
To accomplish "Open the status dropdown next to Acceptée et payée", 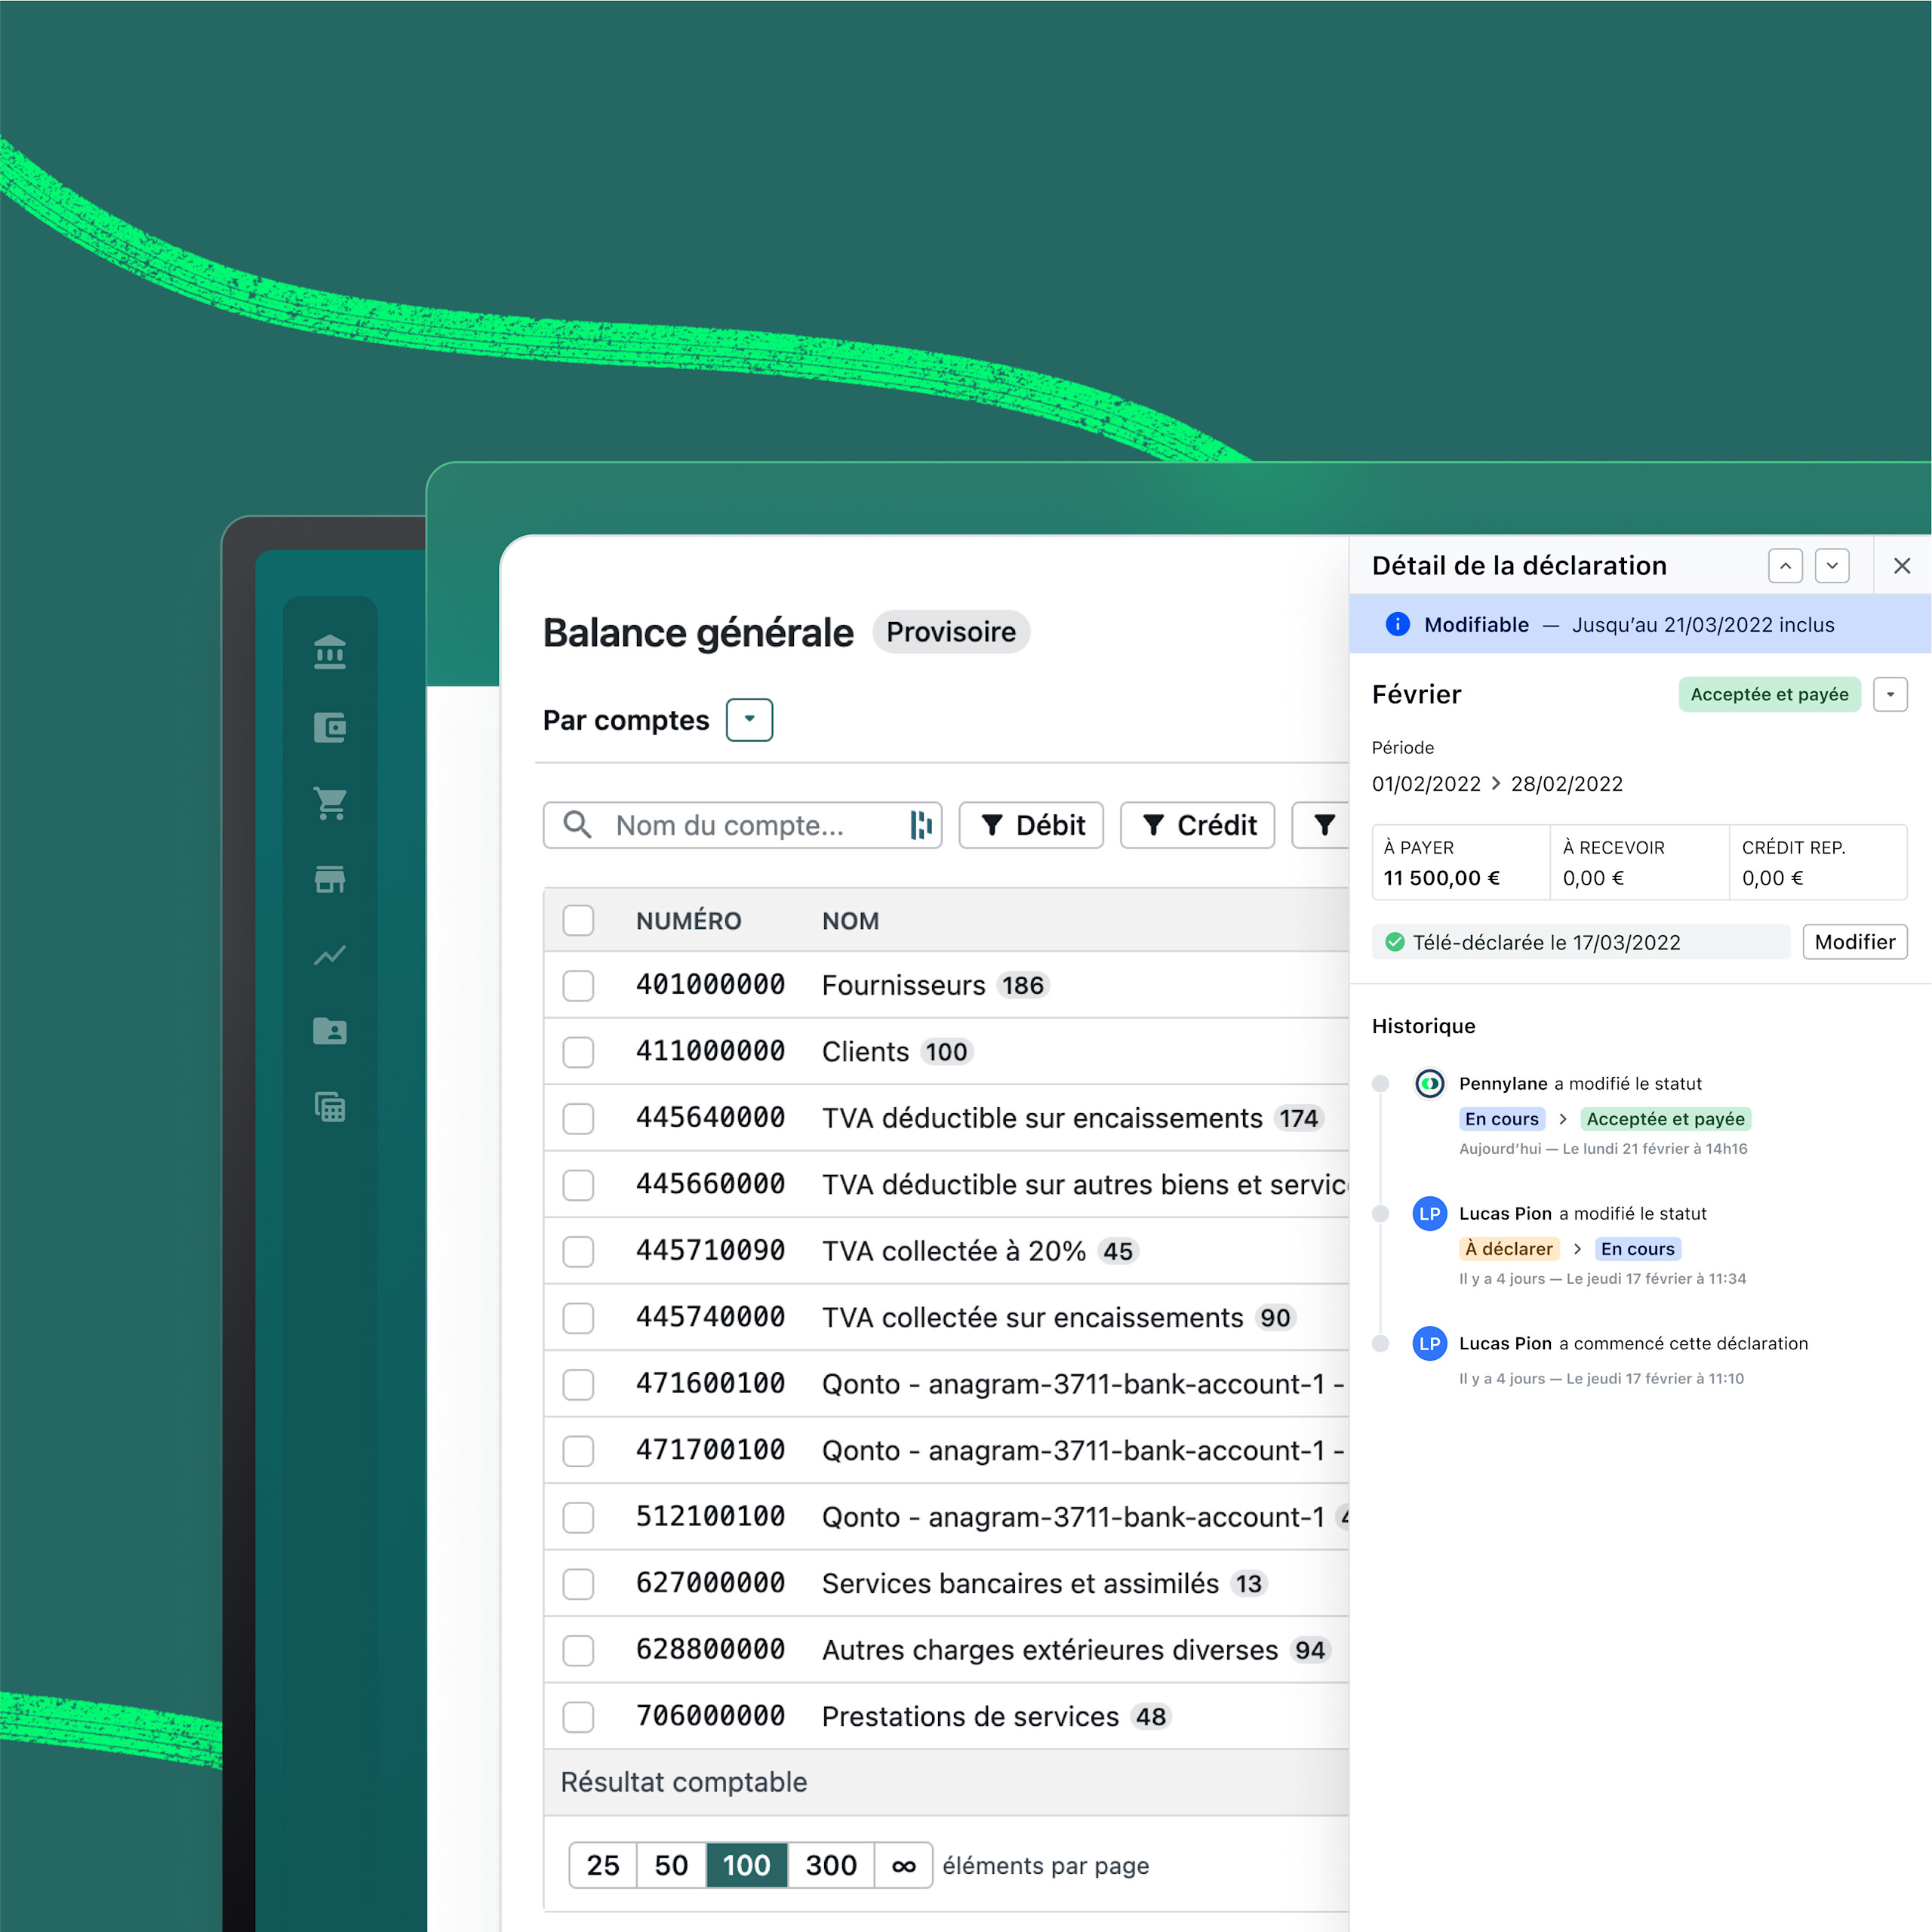I will pyautogui.click(x=1890, y=694).
